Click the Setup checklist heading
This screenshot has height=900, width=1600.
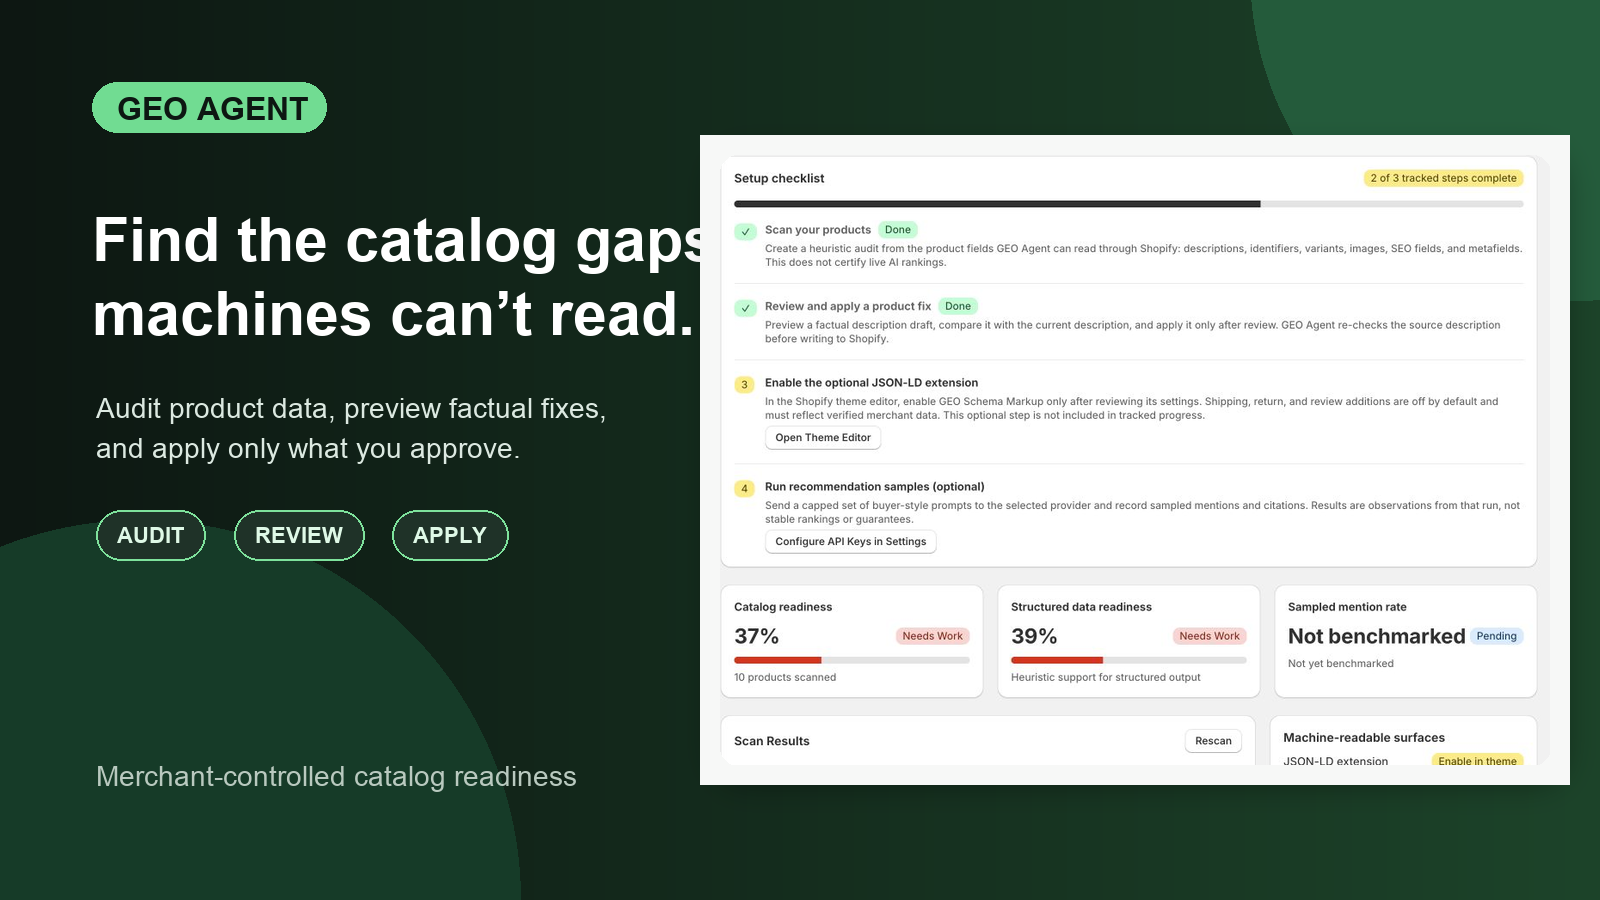pyautogui.click(x=779, y=178)
